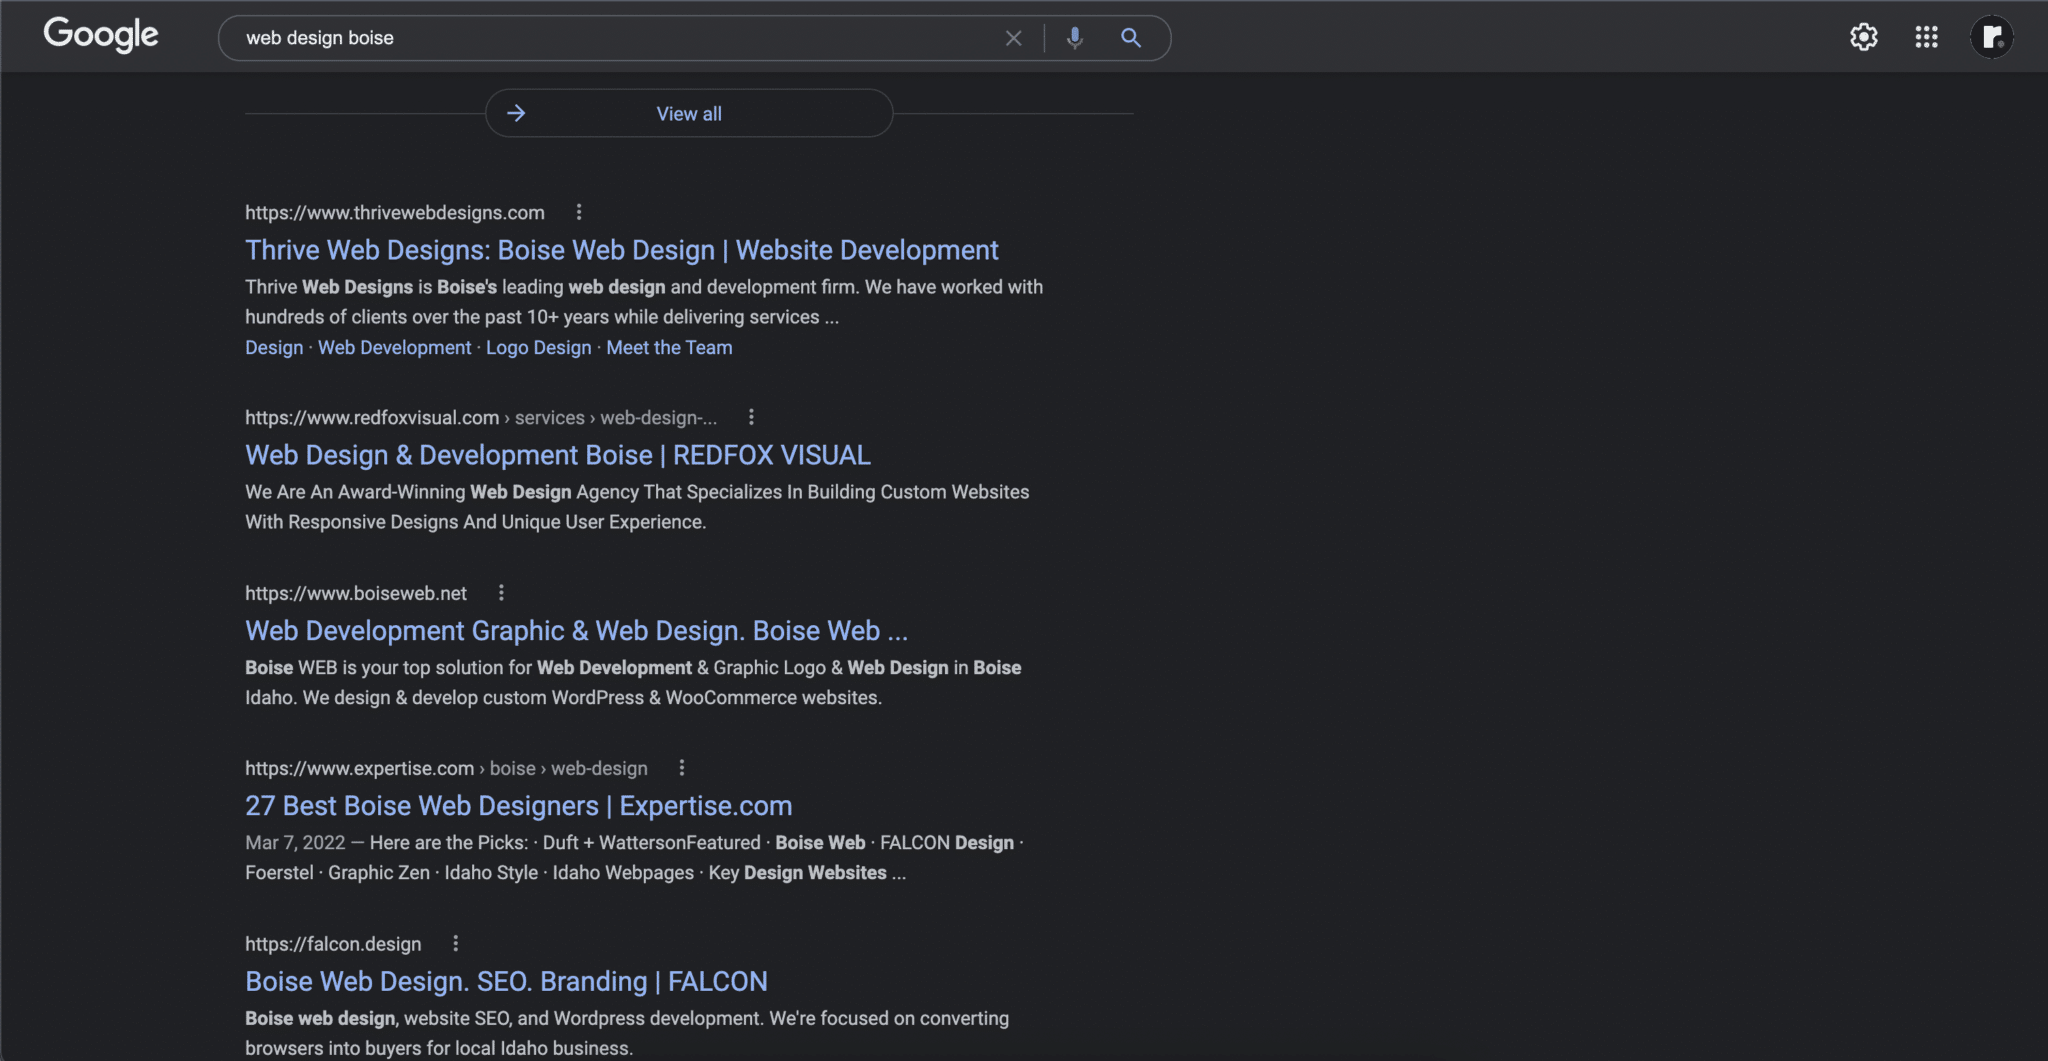Image resolution: width=2048 pixels, height=1061 pixels.
Task: Click inside the search input field
Action: point(600,37)
